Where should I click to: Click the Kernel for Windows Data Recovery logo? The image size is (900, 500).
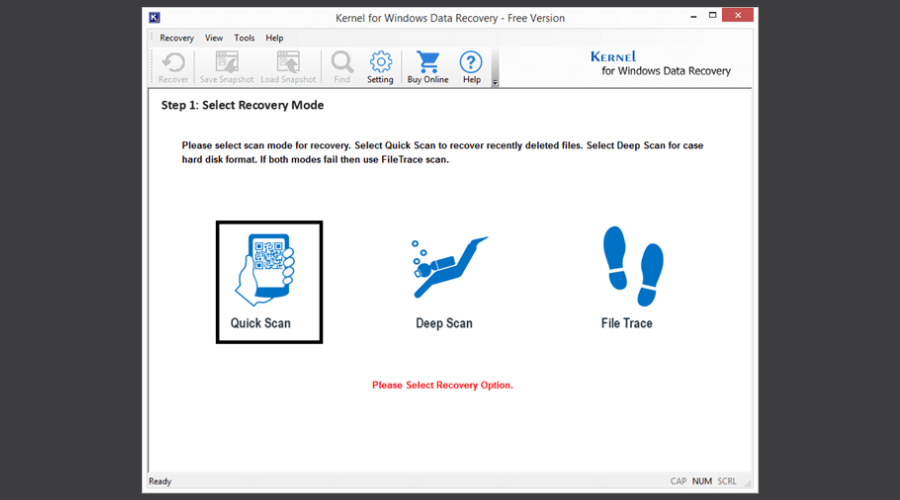click(661, 64)
